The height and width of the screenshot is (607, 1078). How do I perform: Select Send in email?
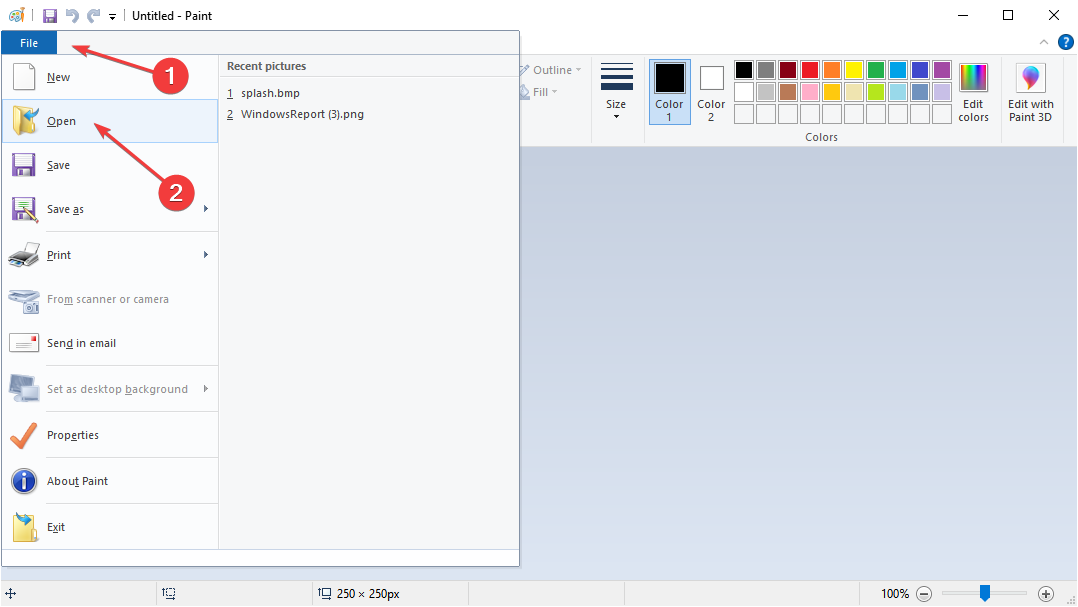pos(110,343)
